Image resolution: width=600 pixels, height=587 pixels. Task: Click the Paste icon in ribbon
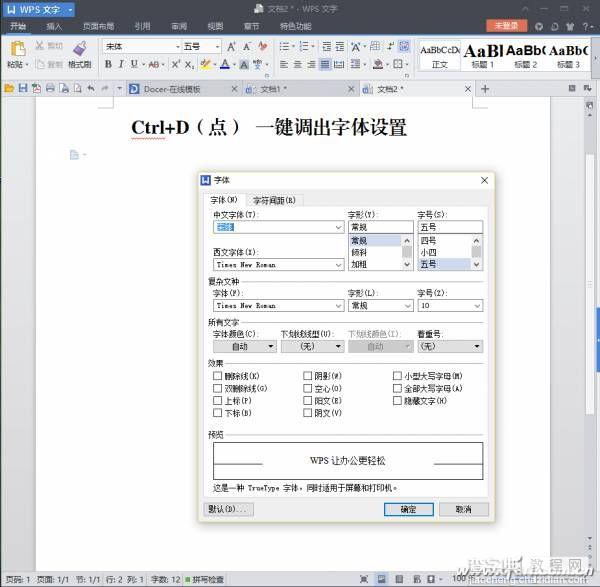pyautogui.click(x=18, y=49)
